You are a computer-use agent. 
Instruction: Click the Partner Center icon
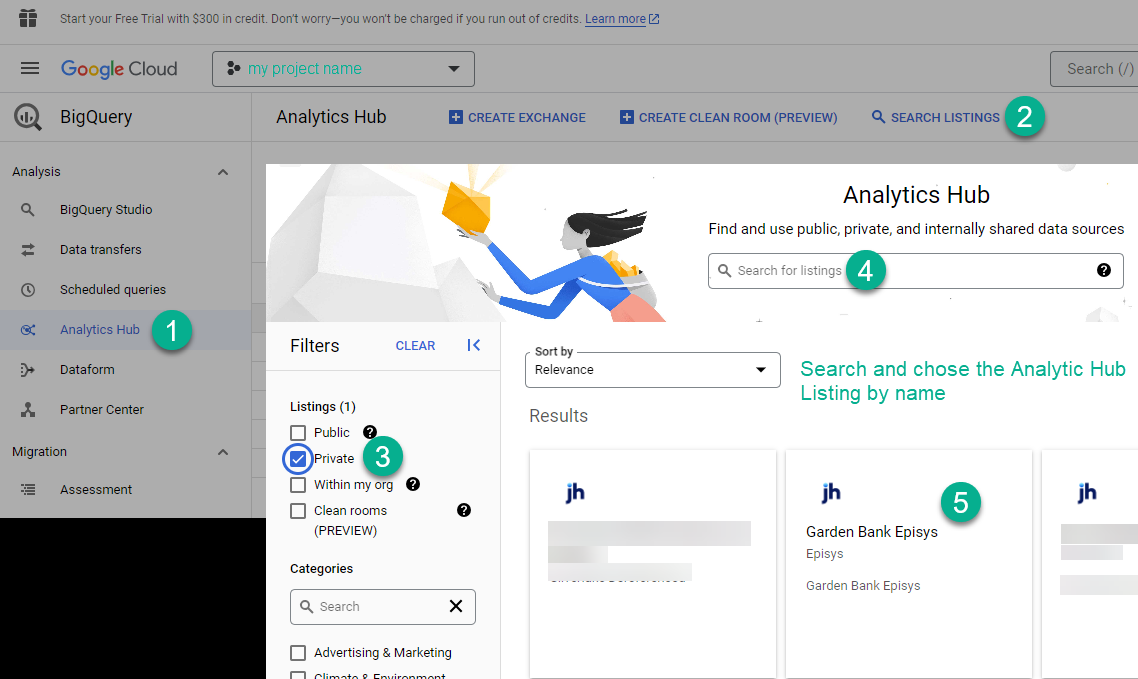[28, 410]
